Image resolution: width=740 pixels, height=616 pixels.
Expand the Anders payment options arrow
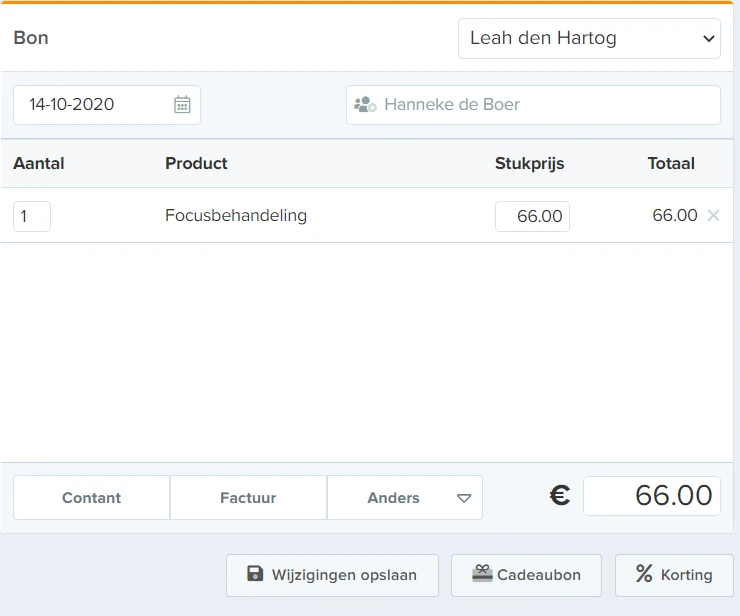464,498
